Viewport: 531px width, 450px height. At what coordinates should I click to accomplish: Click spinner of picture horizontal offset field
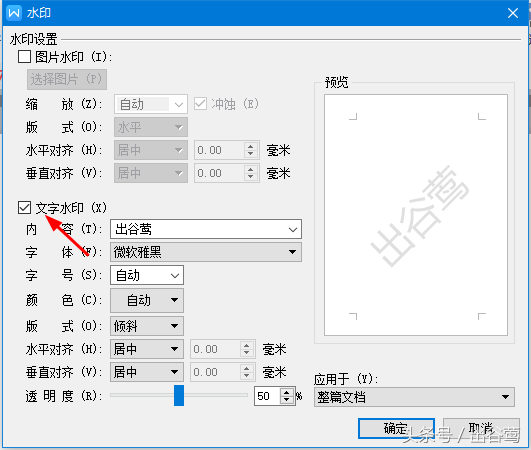point(251,150)
